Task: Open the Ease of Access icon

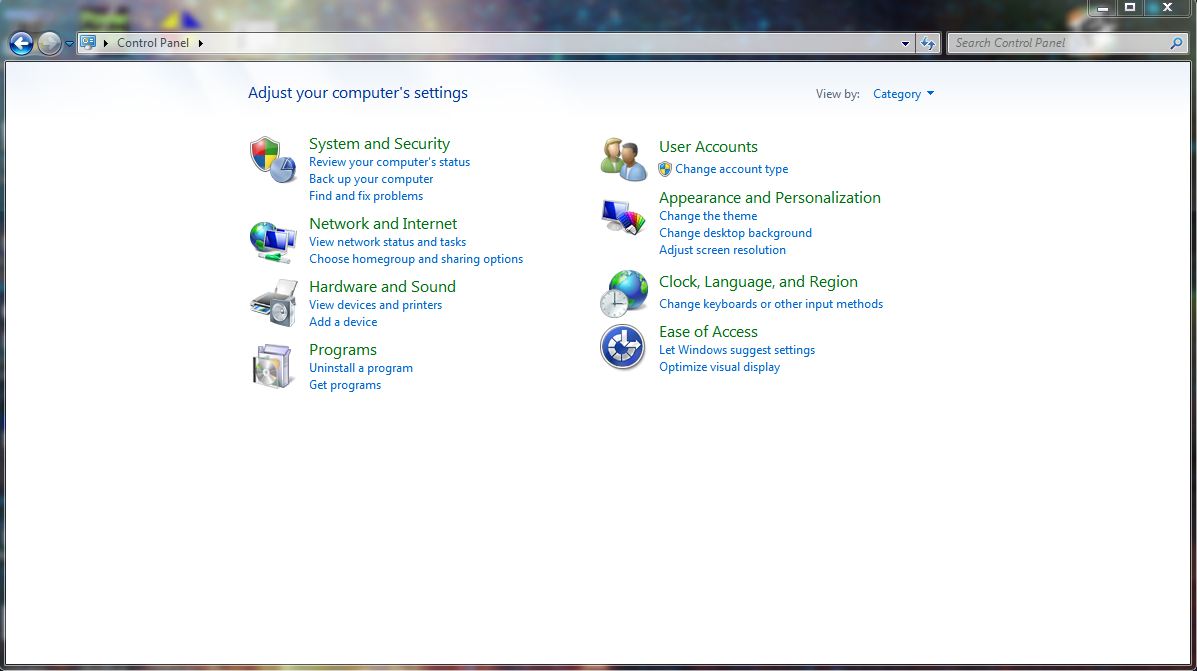Action: [623, 347]
